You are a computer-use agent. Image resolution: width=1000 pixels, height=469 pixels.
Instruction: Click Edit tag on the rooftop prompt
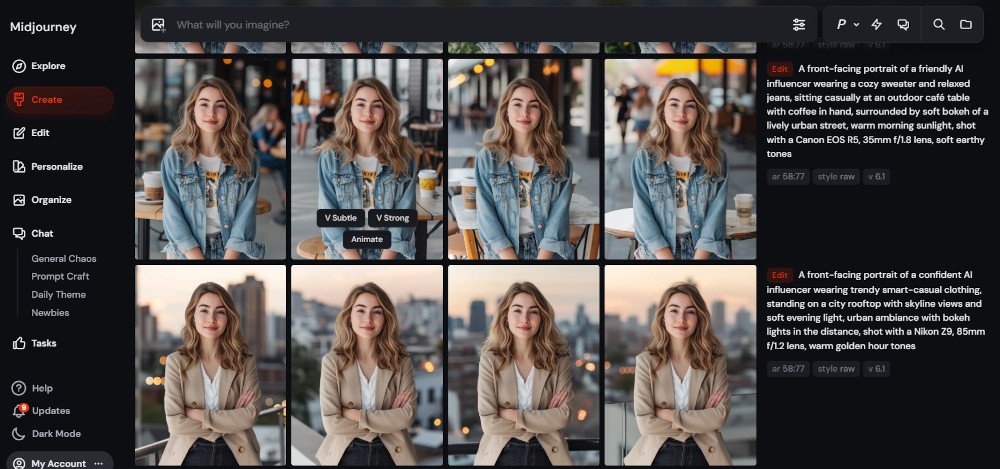(x=780, y=274)
